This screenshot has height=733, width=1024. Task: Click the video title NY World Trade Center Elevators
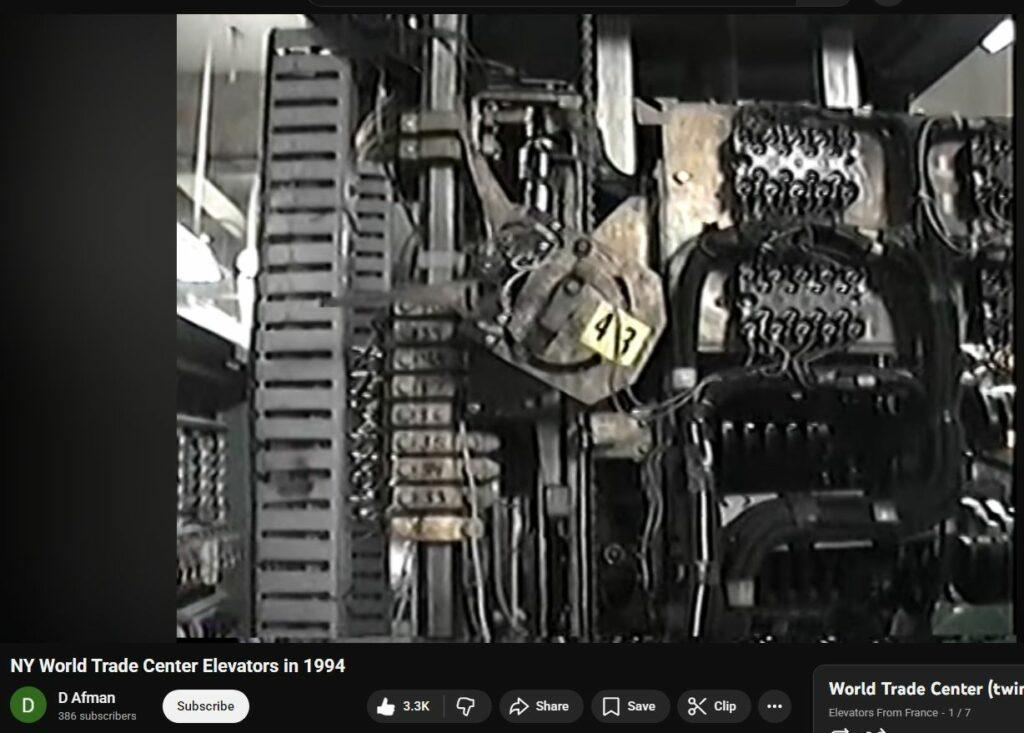(x=178, y=666)
